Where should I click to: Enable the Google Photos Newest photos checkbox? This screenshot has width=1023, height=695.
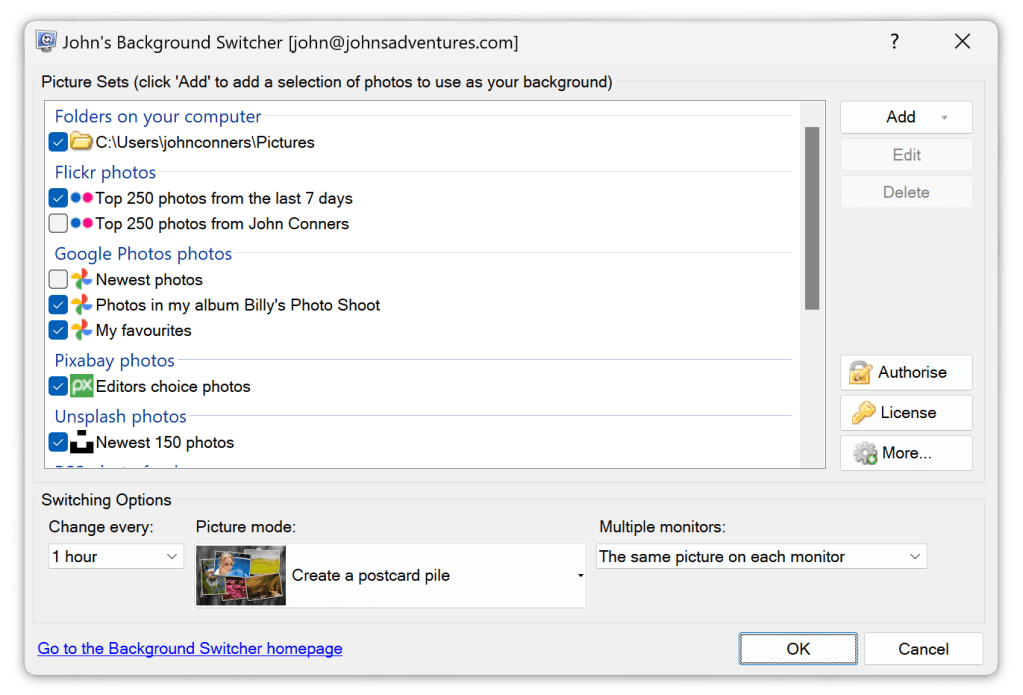(58, 279)
